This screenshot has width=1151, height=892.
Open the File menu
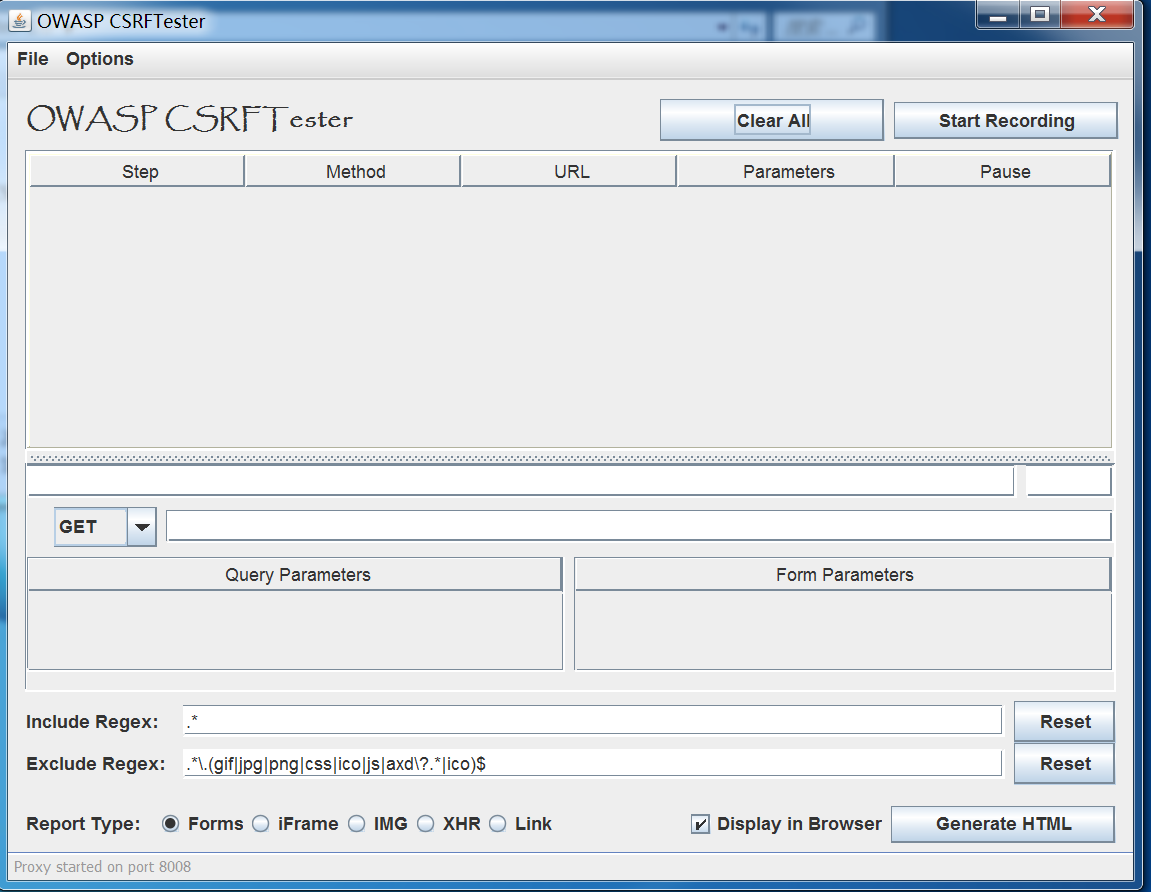click(33, 59)
